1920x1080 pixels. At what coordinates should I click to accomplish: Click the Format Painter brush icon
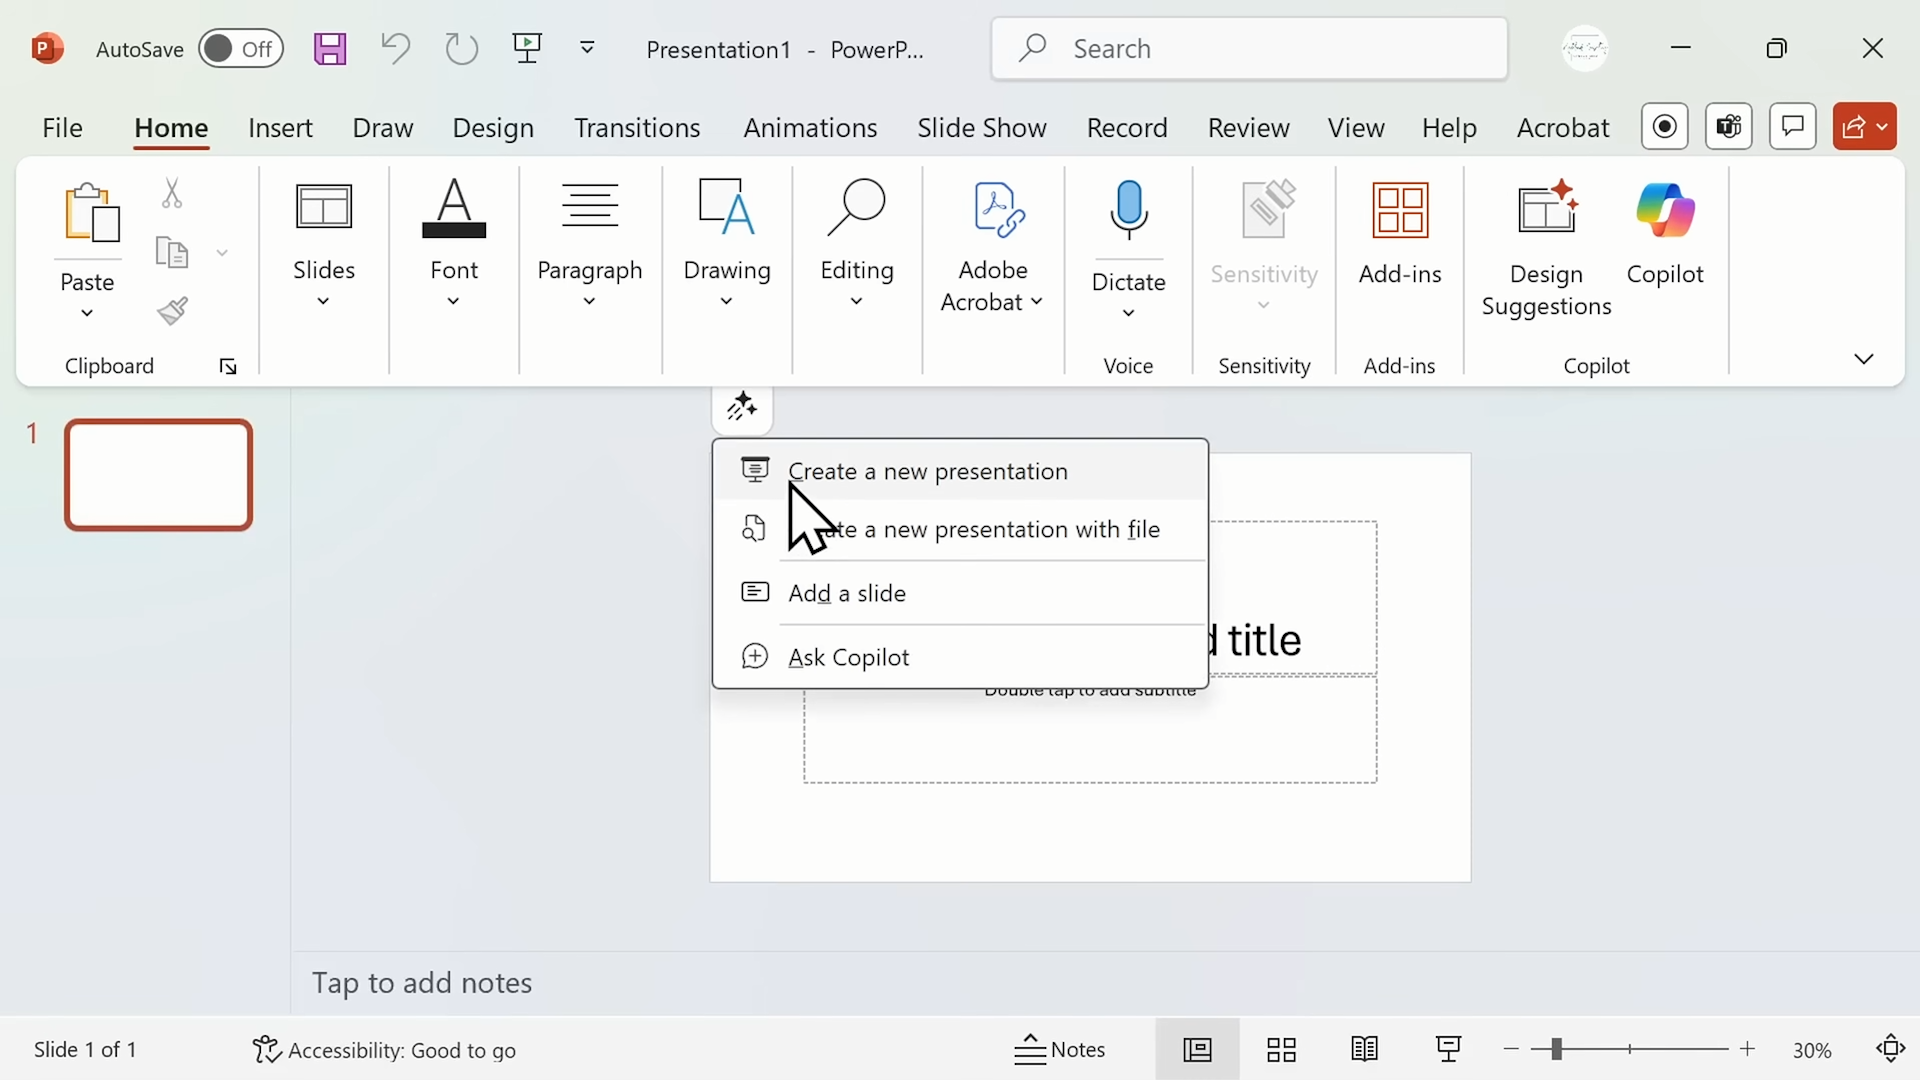(173, 311)
